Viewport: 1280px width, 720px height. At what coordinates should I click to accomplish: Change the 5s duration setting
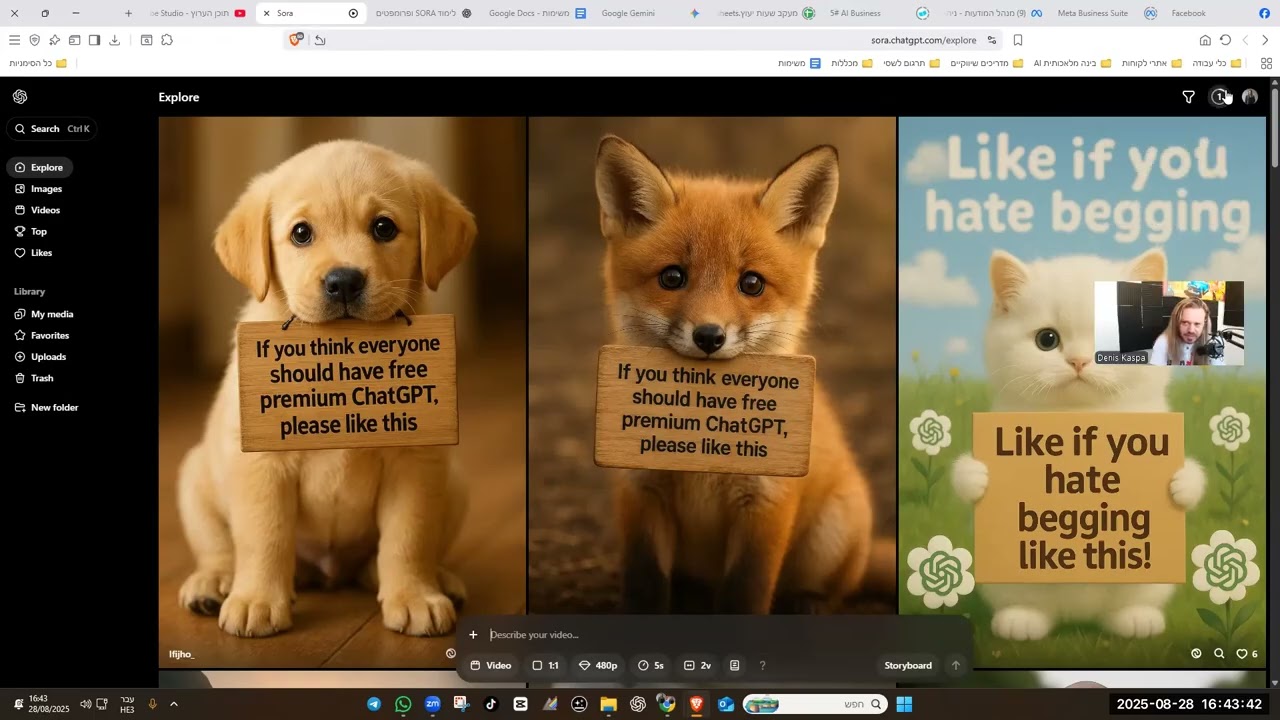(651, 666)
